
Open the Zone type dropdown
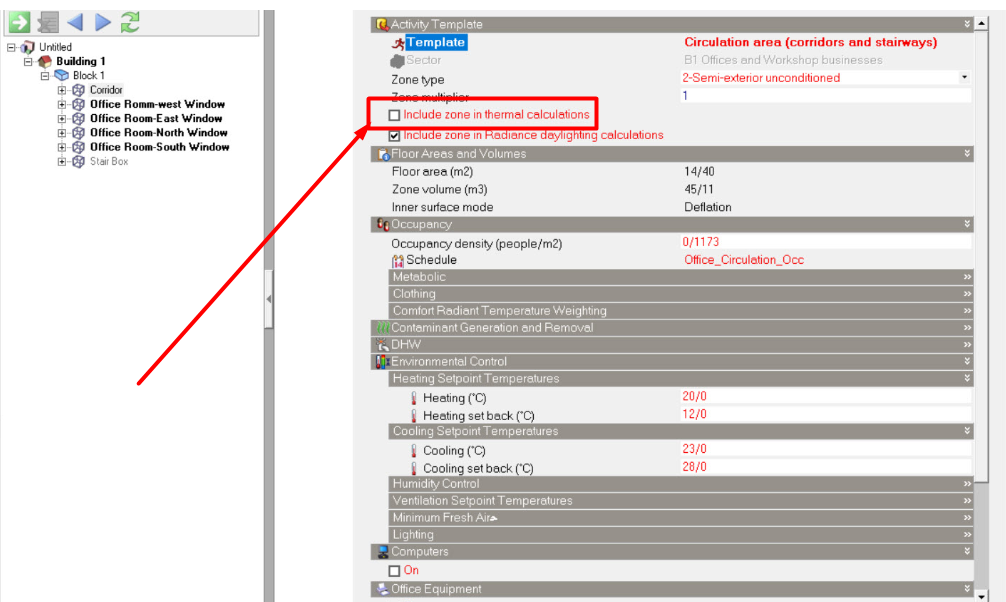coord(964,78)
